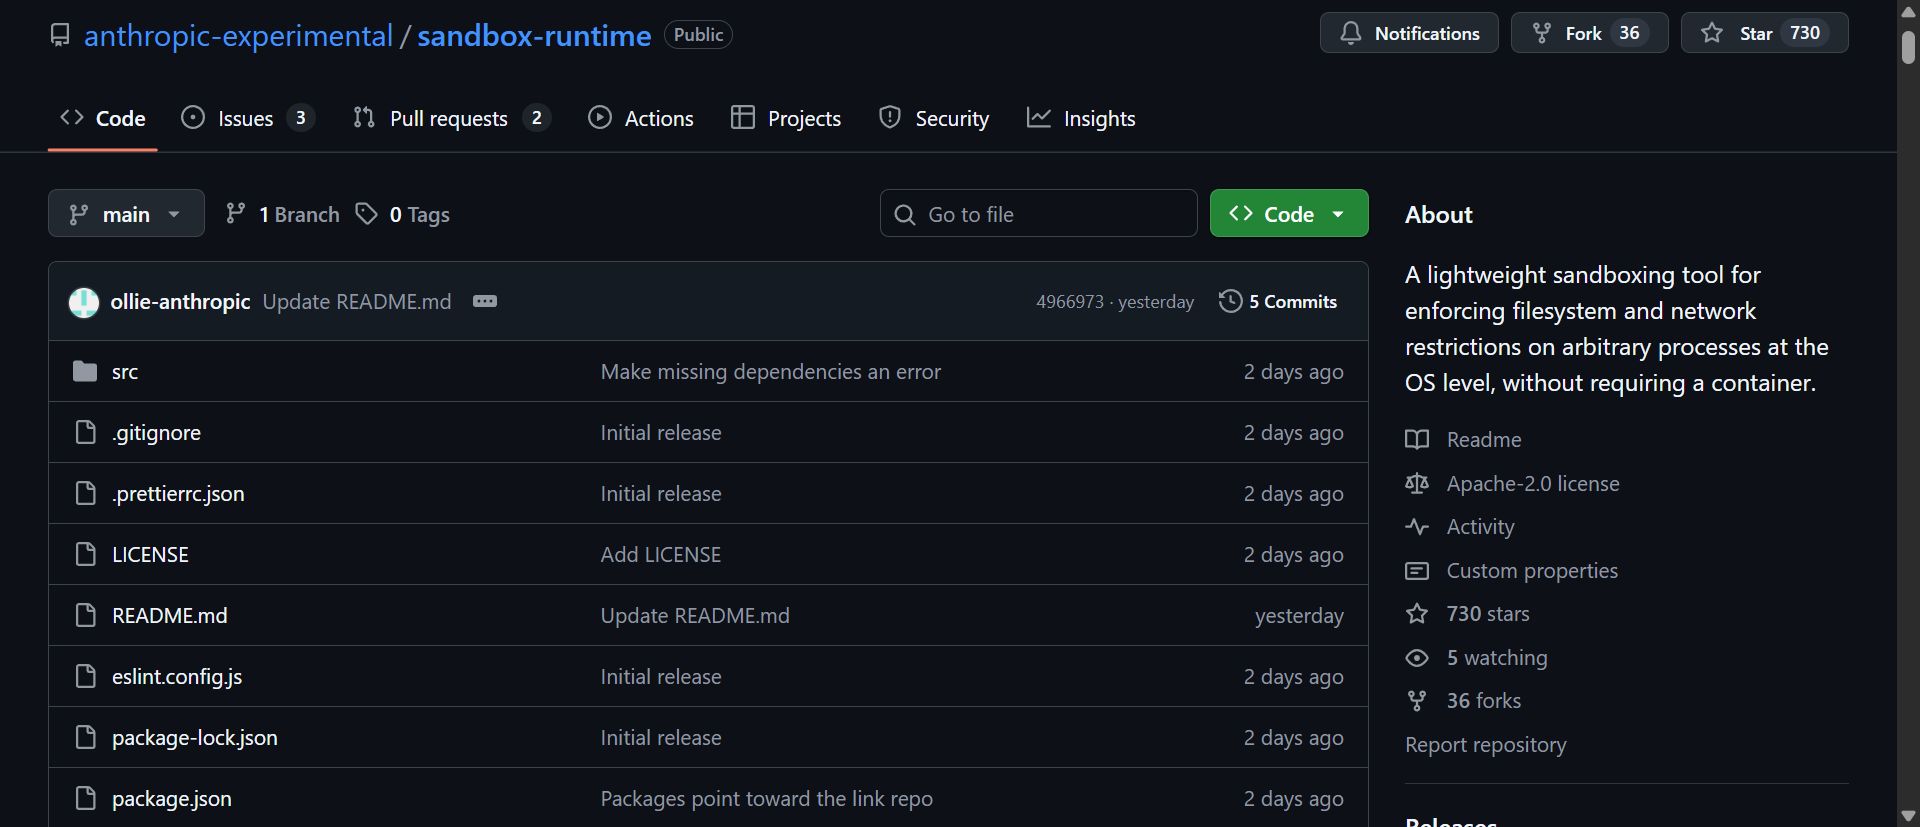Click the ollie-anthropic avatar
The image size is (1920, 827).
click(84, 302)
